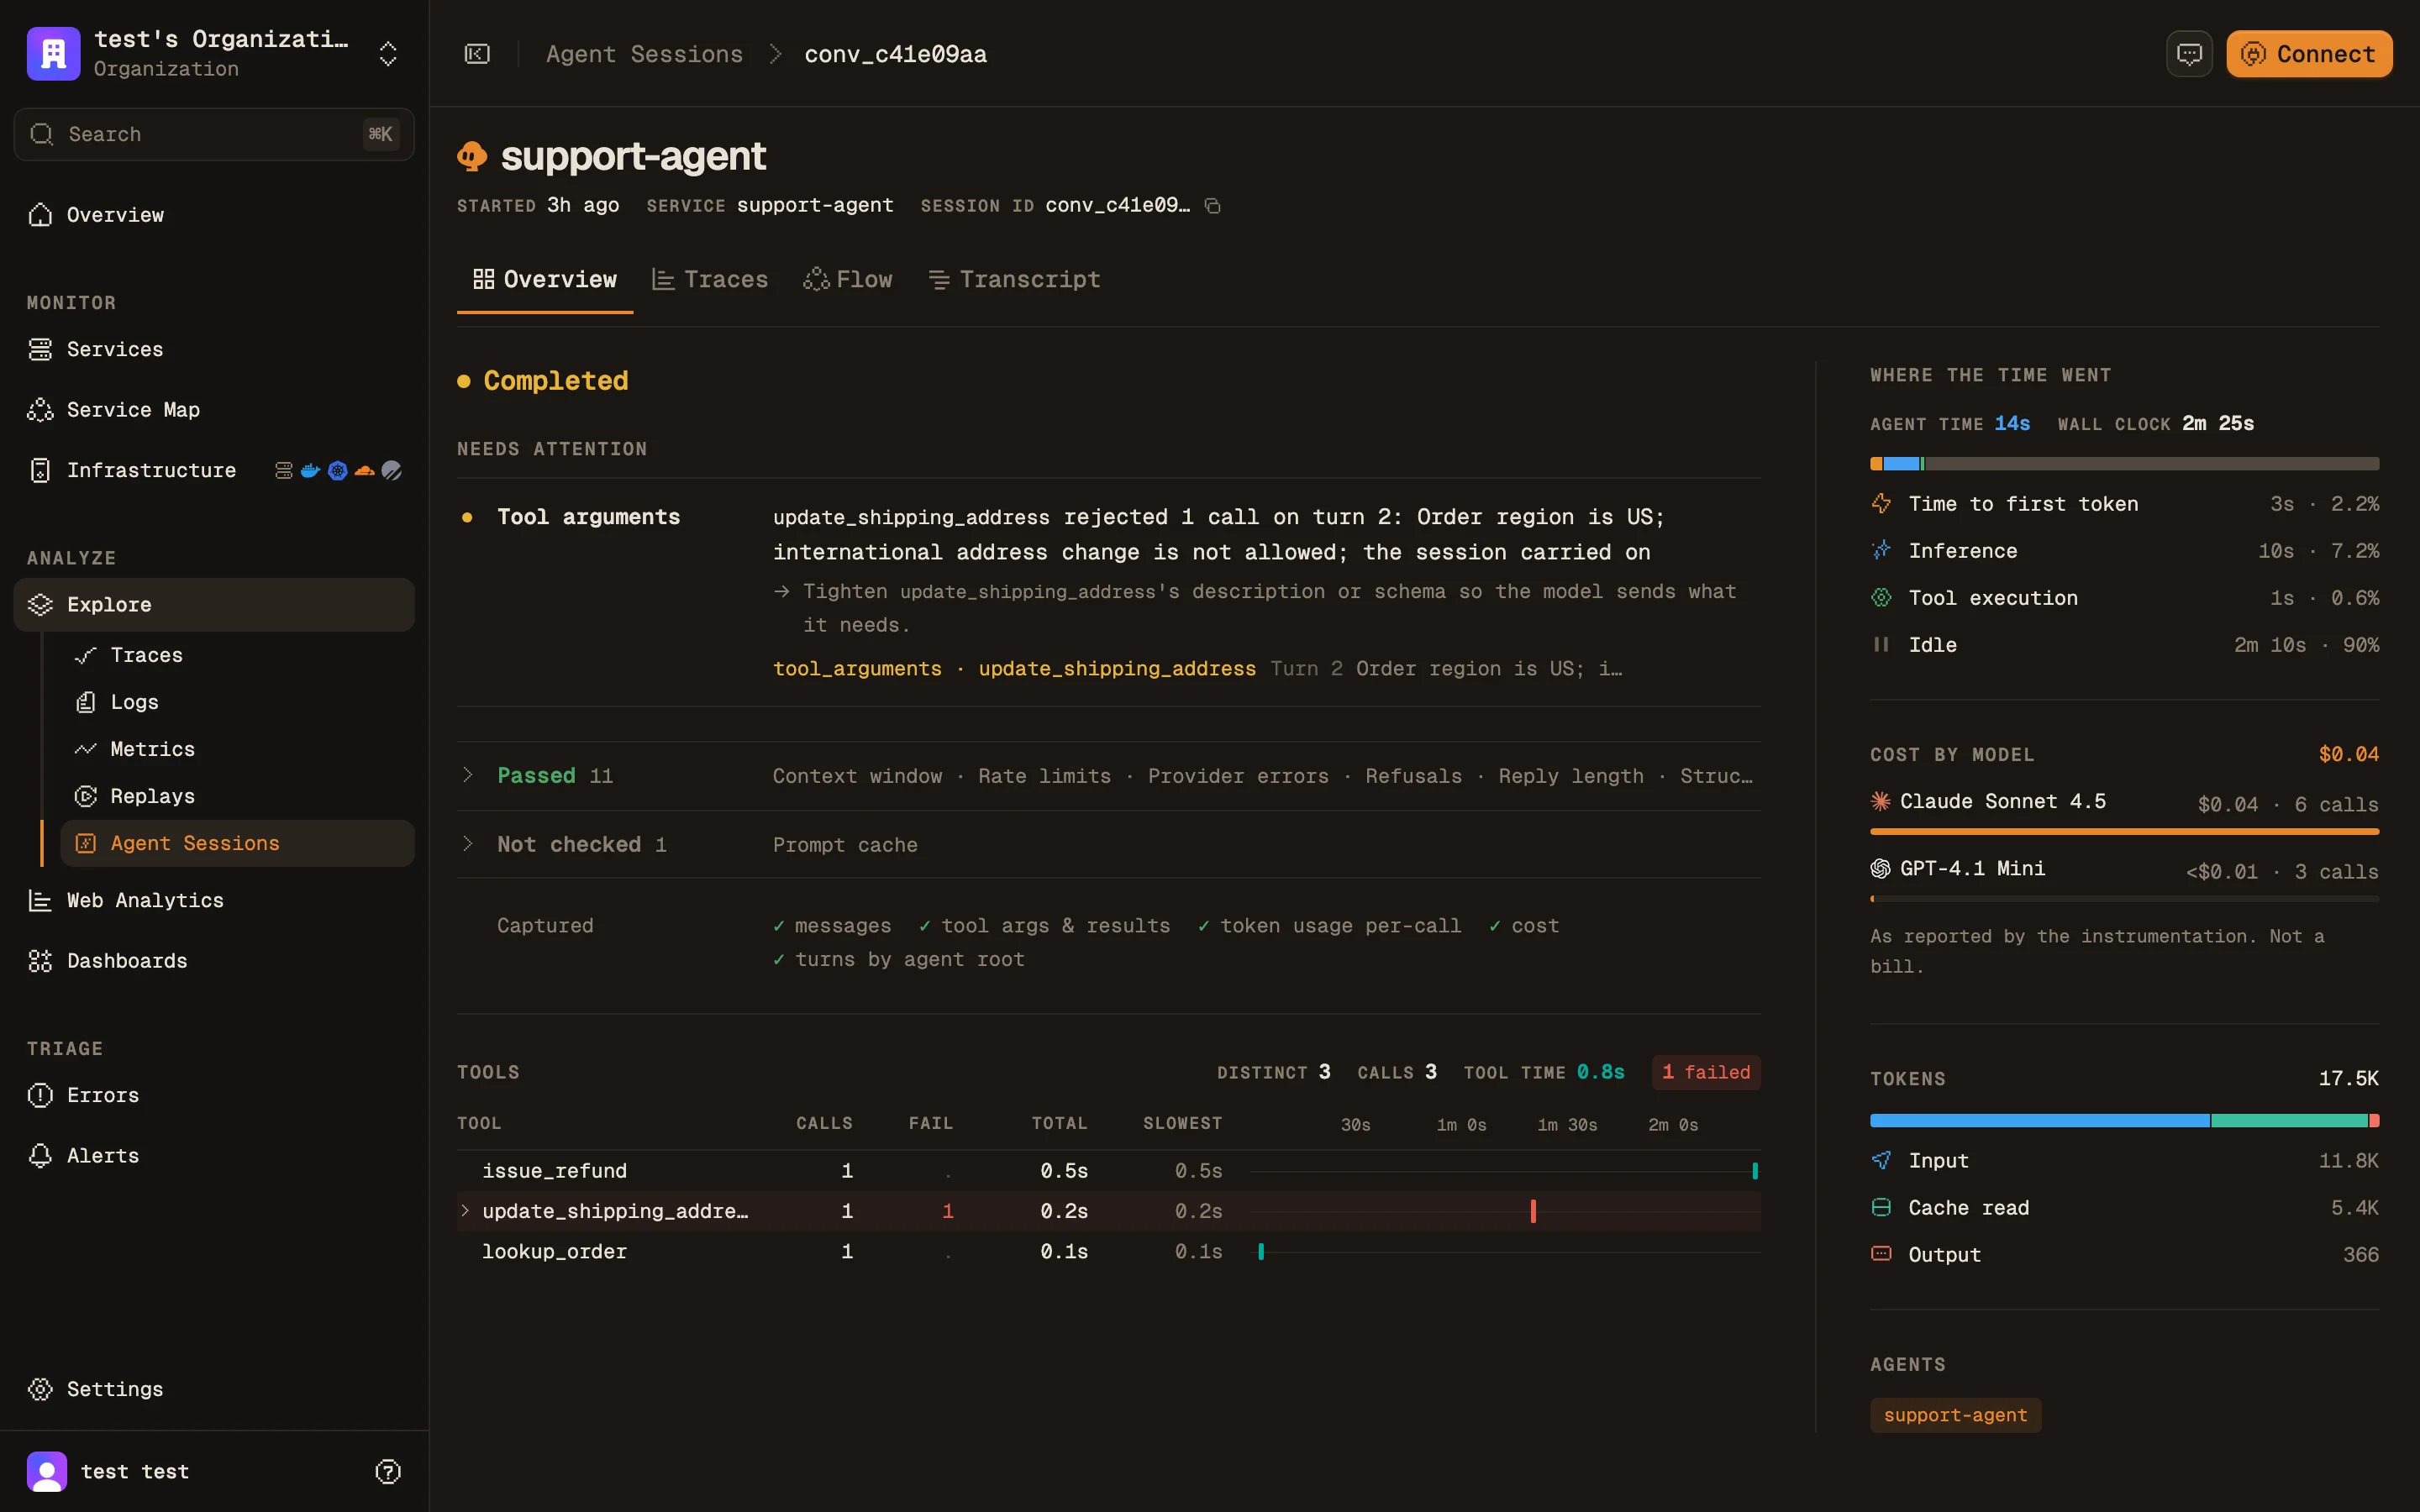2420x1512 pixels.
Task: Click the orange cloud infrastructure icon
Action: pyautogui.click(x=365, y=470)
